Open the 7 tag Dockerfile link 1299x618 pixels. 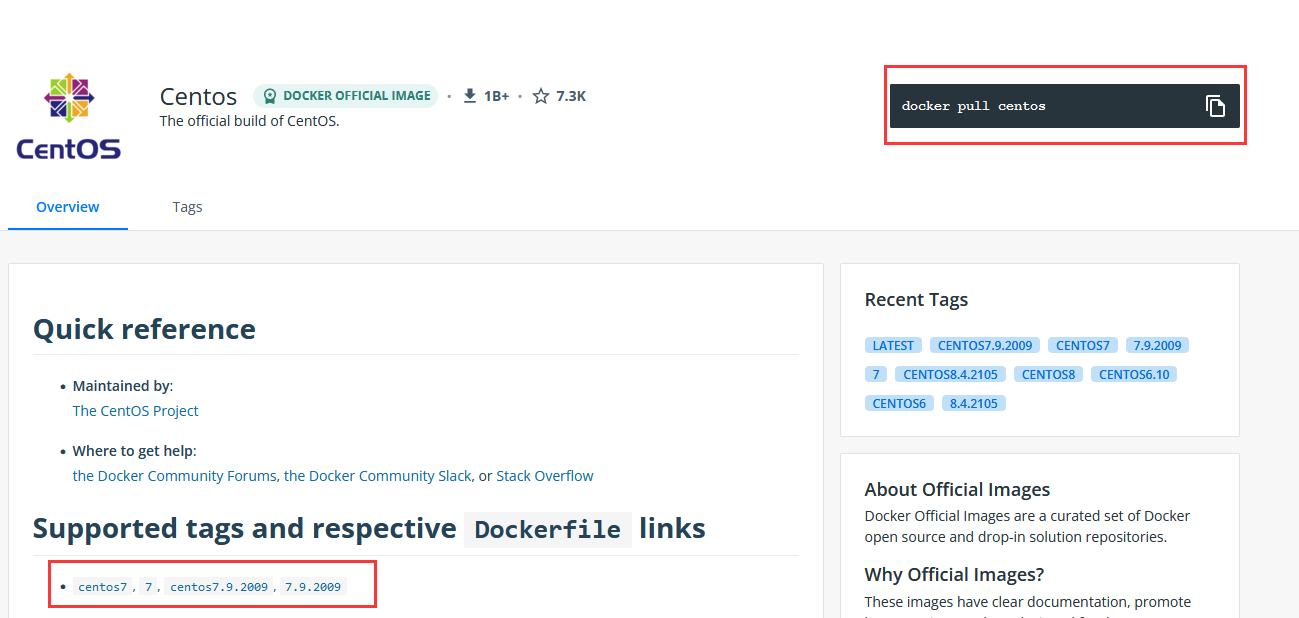pyautogui.click(x=148, y=587)
